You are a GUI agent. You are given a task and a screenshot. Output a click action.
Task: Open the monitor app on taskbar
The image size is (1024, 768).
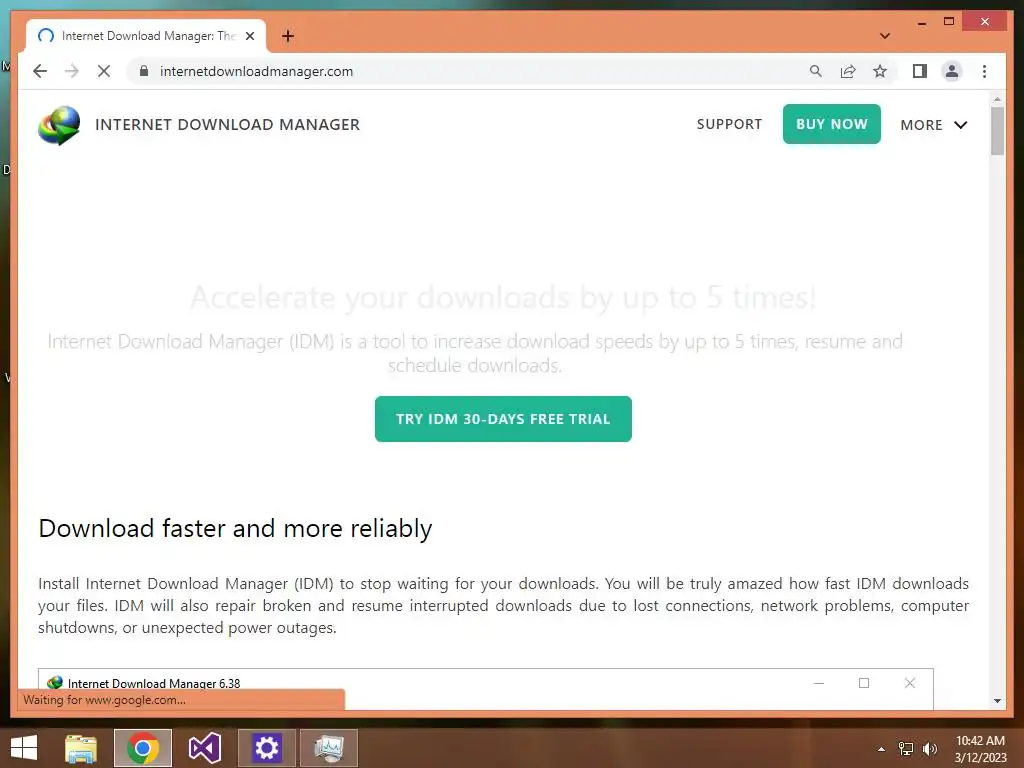(328, 748)
